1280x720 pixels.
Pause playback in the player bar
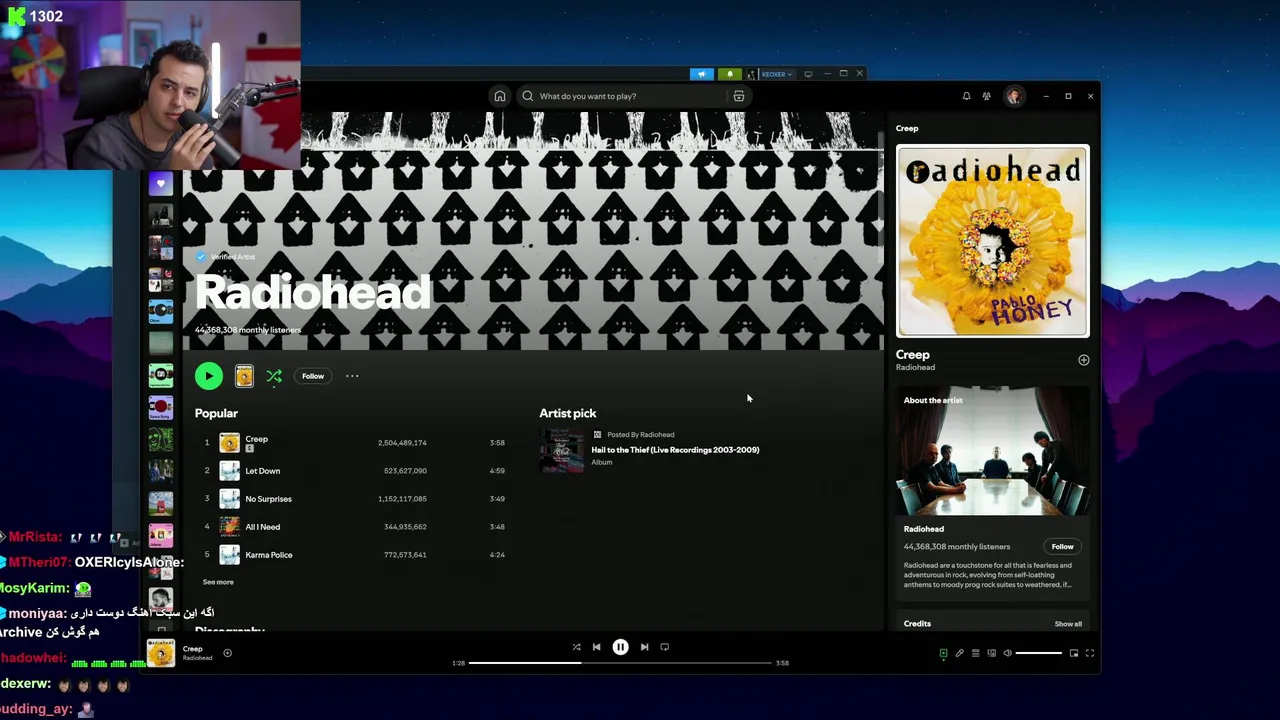tap(620, 647)
